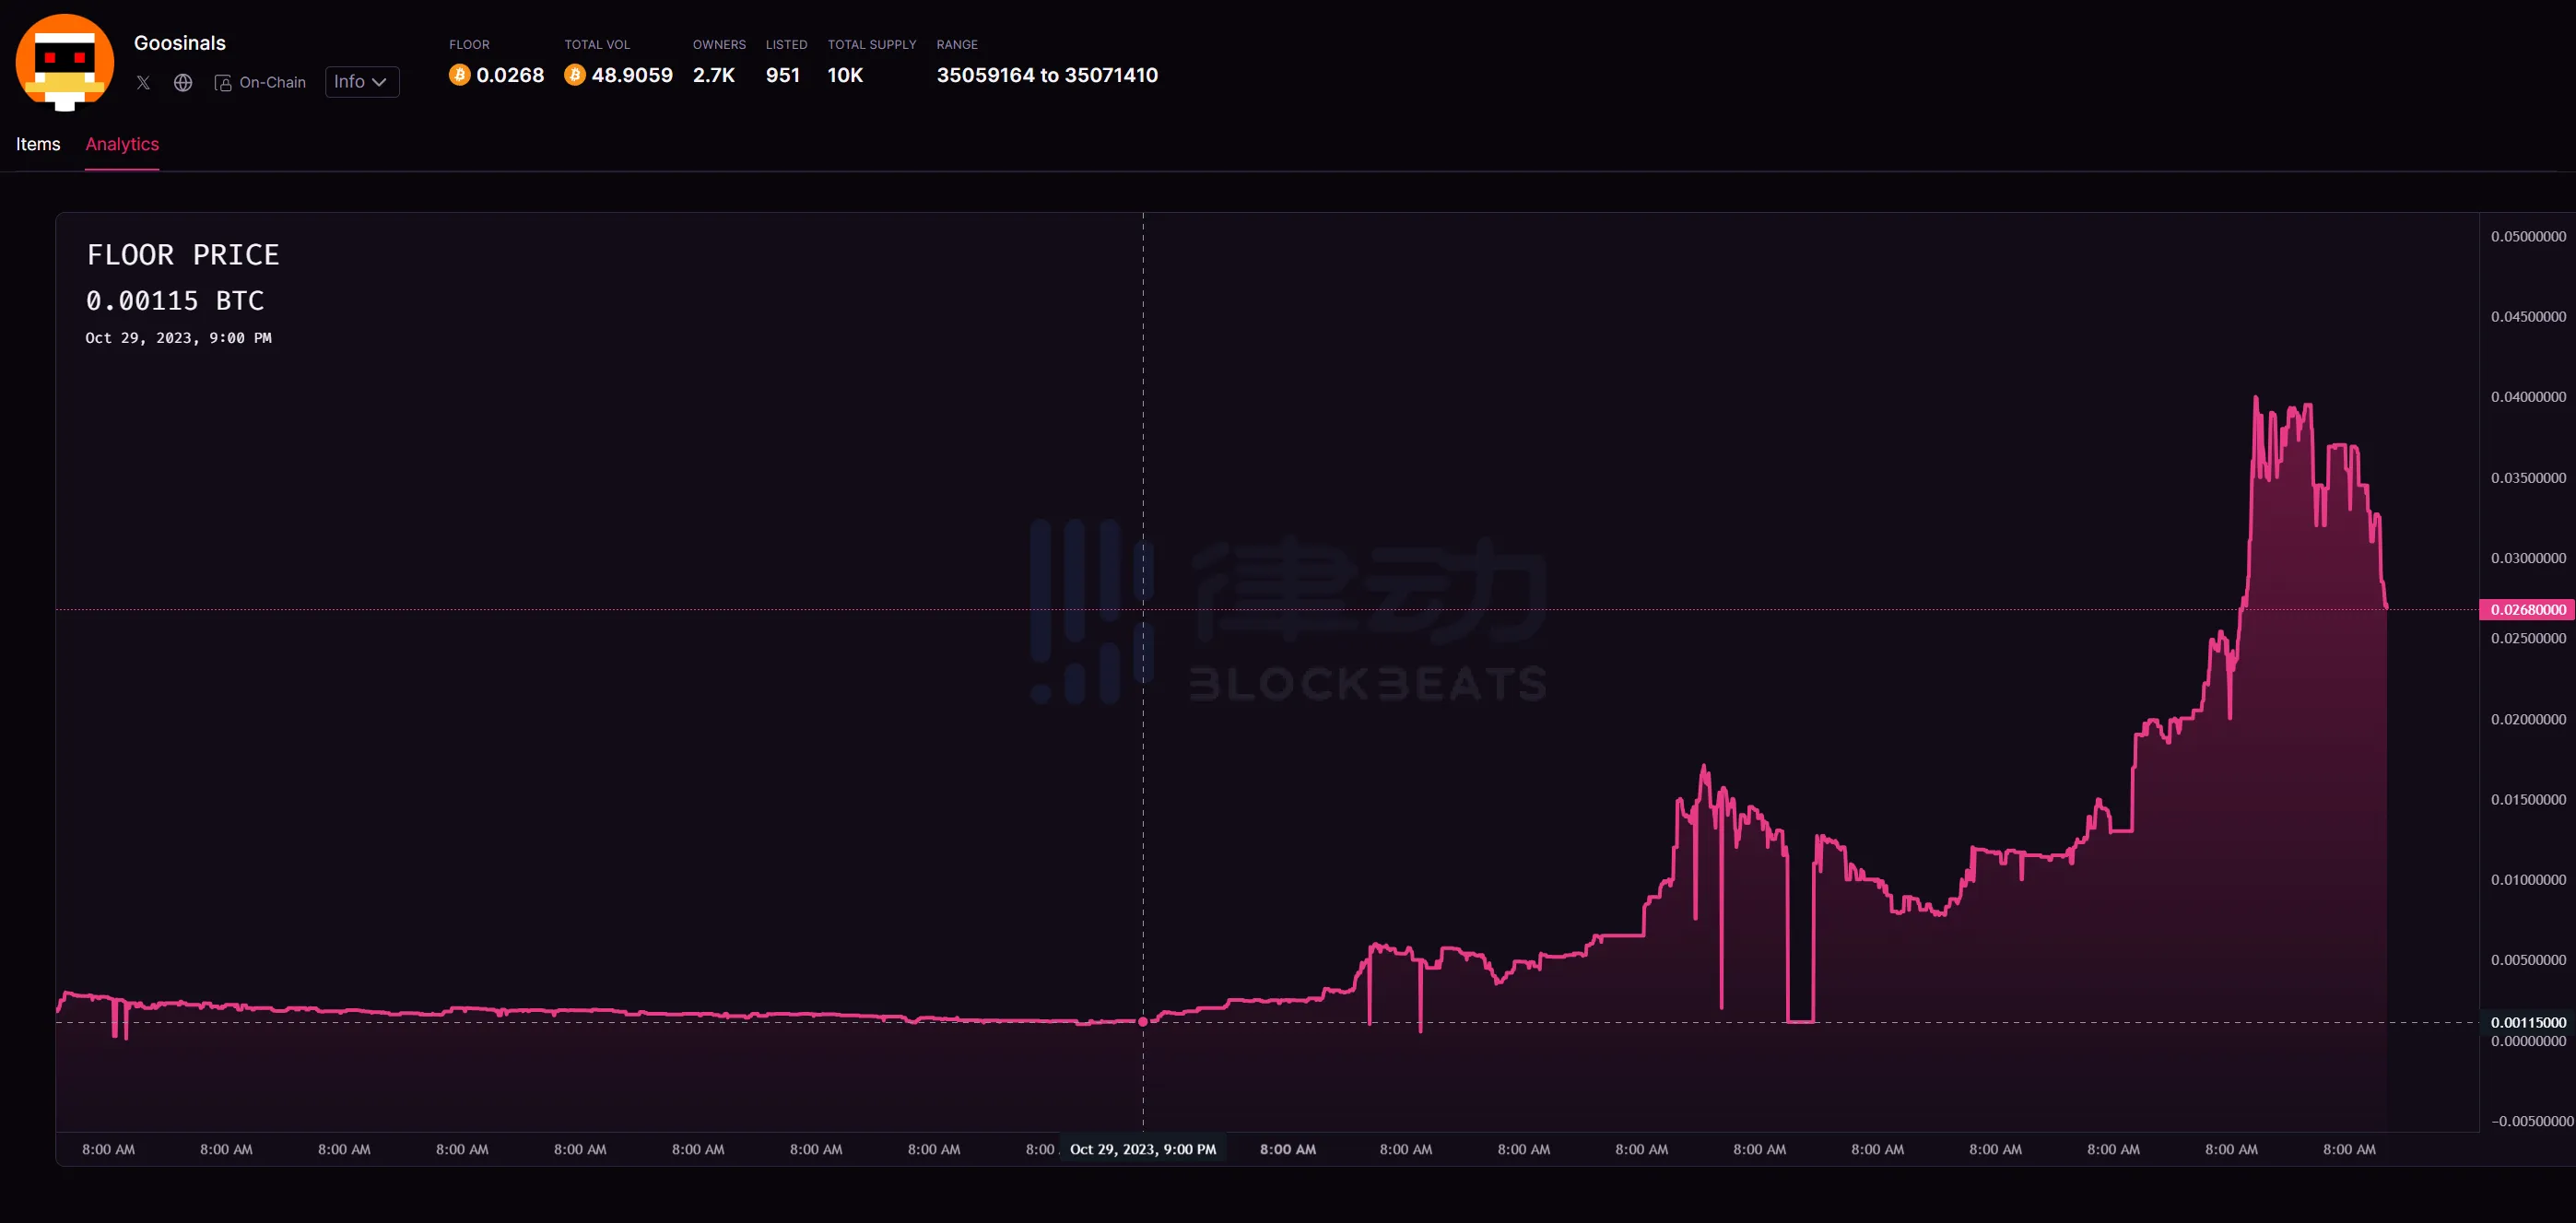Click the 0.00115000 crosshair price label
The height and width of the screenshot is (1223, 2576).
[x=2527, y=1022]
